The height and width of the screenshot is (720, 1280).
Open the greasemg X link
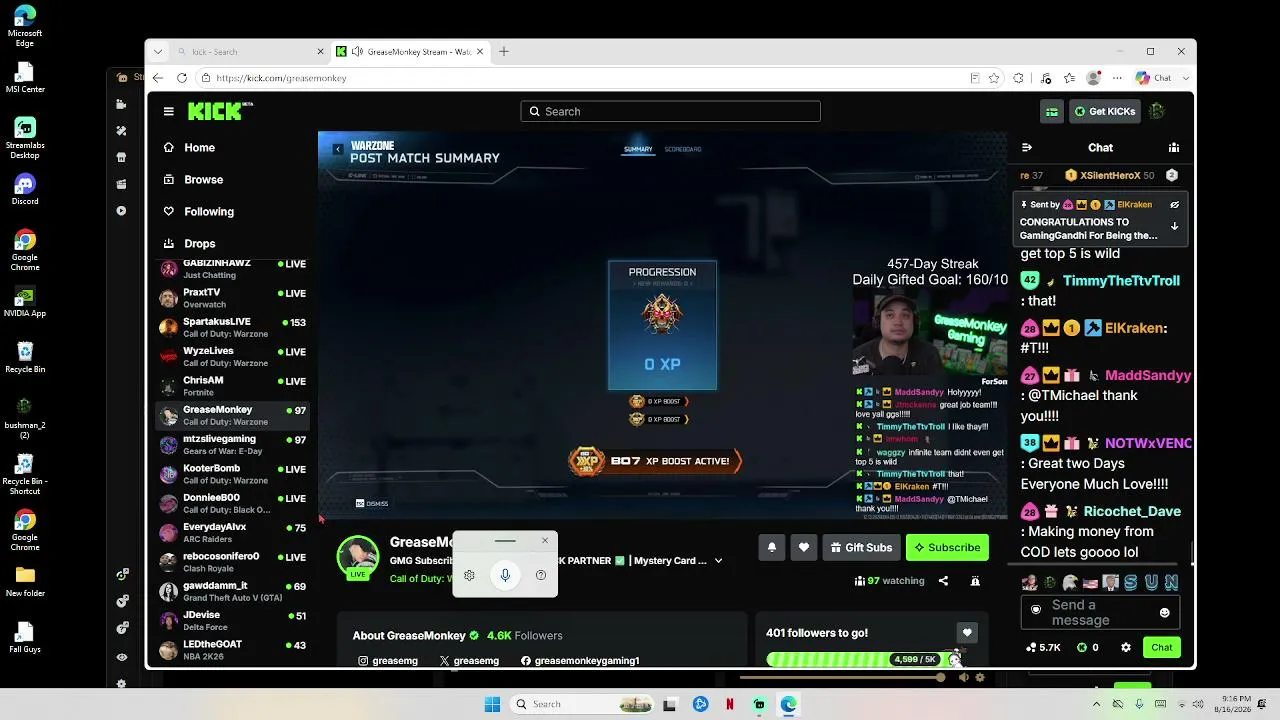tap(469, 661)
